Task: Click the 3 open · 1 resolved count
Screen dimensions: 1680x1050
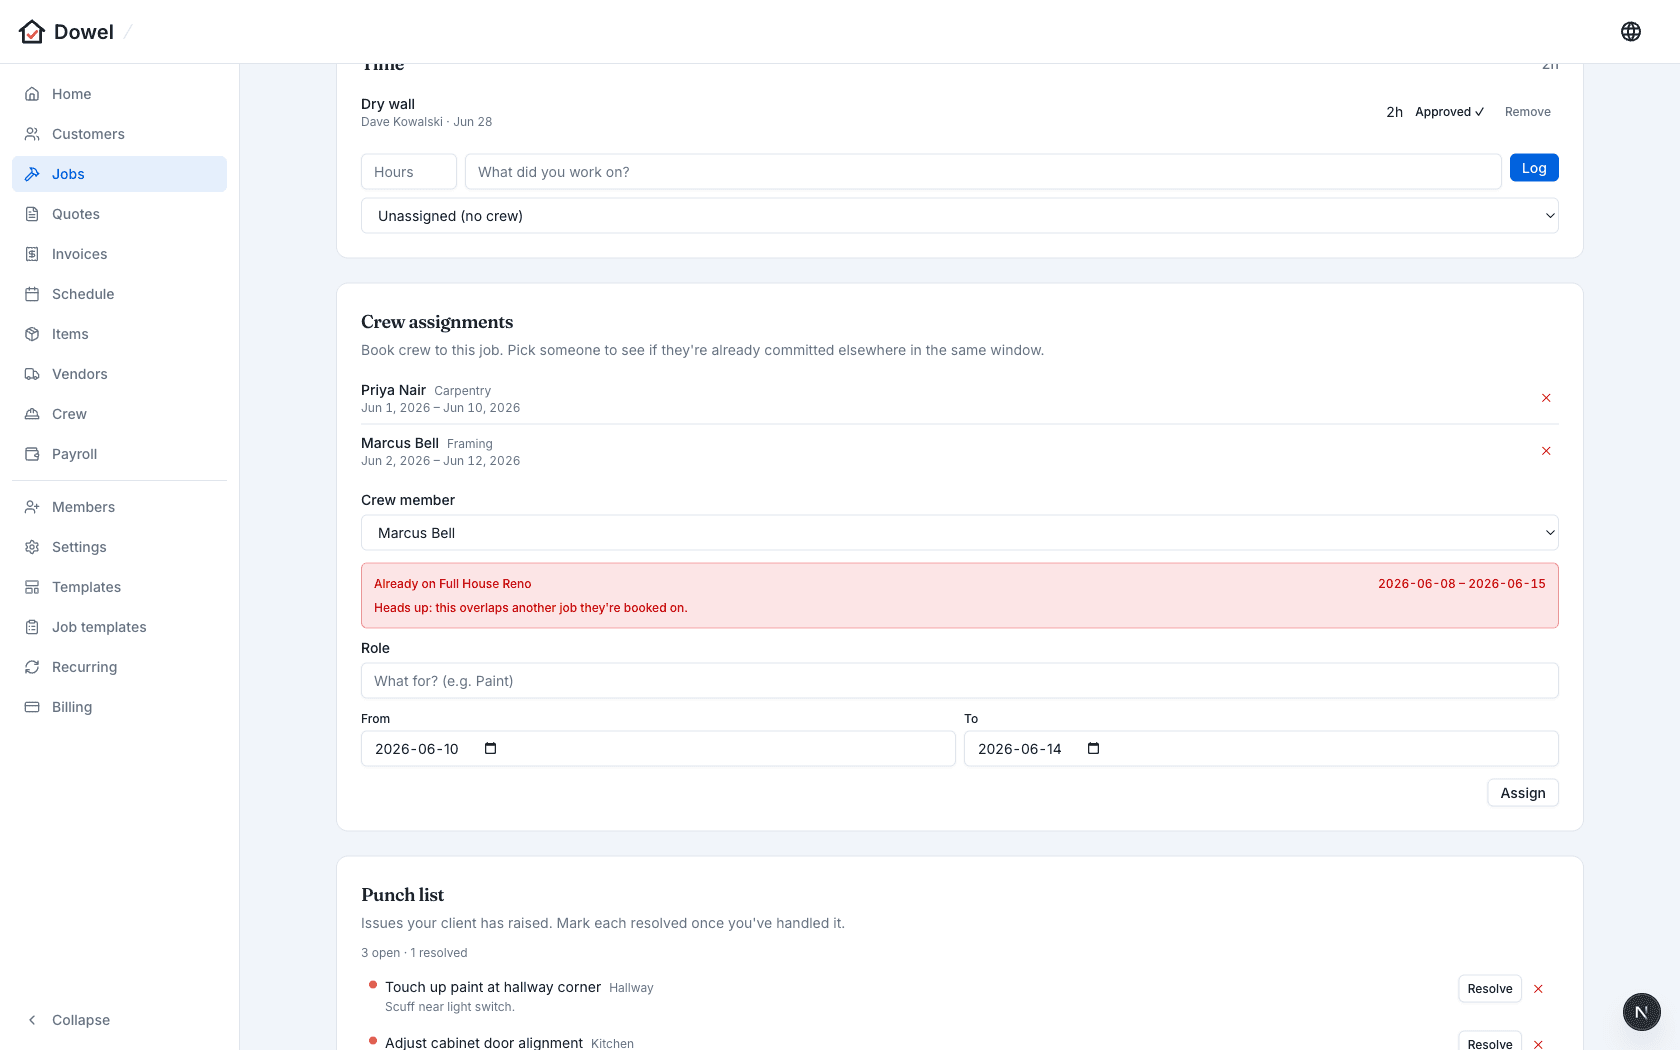Action: 414,953
